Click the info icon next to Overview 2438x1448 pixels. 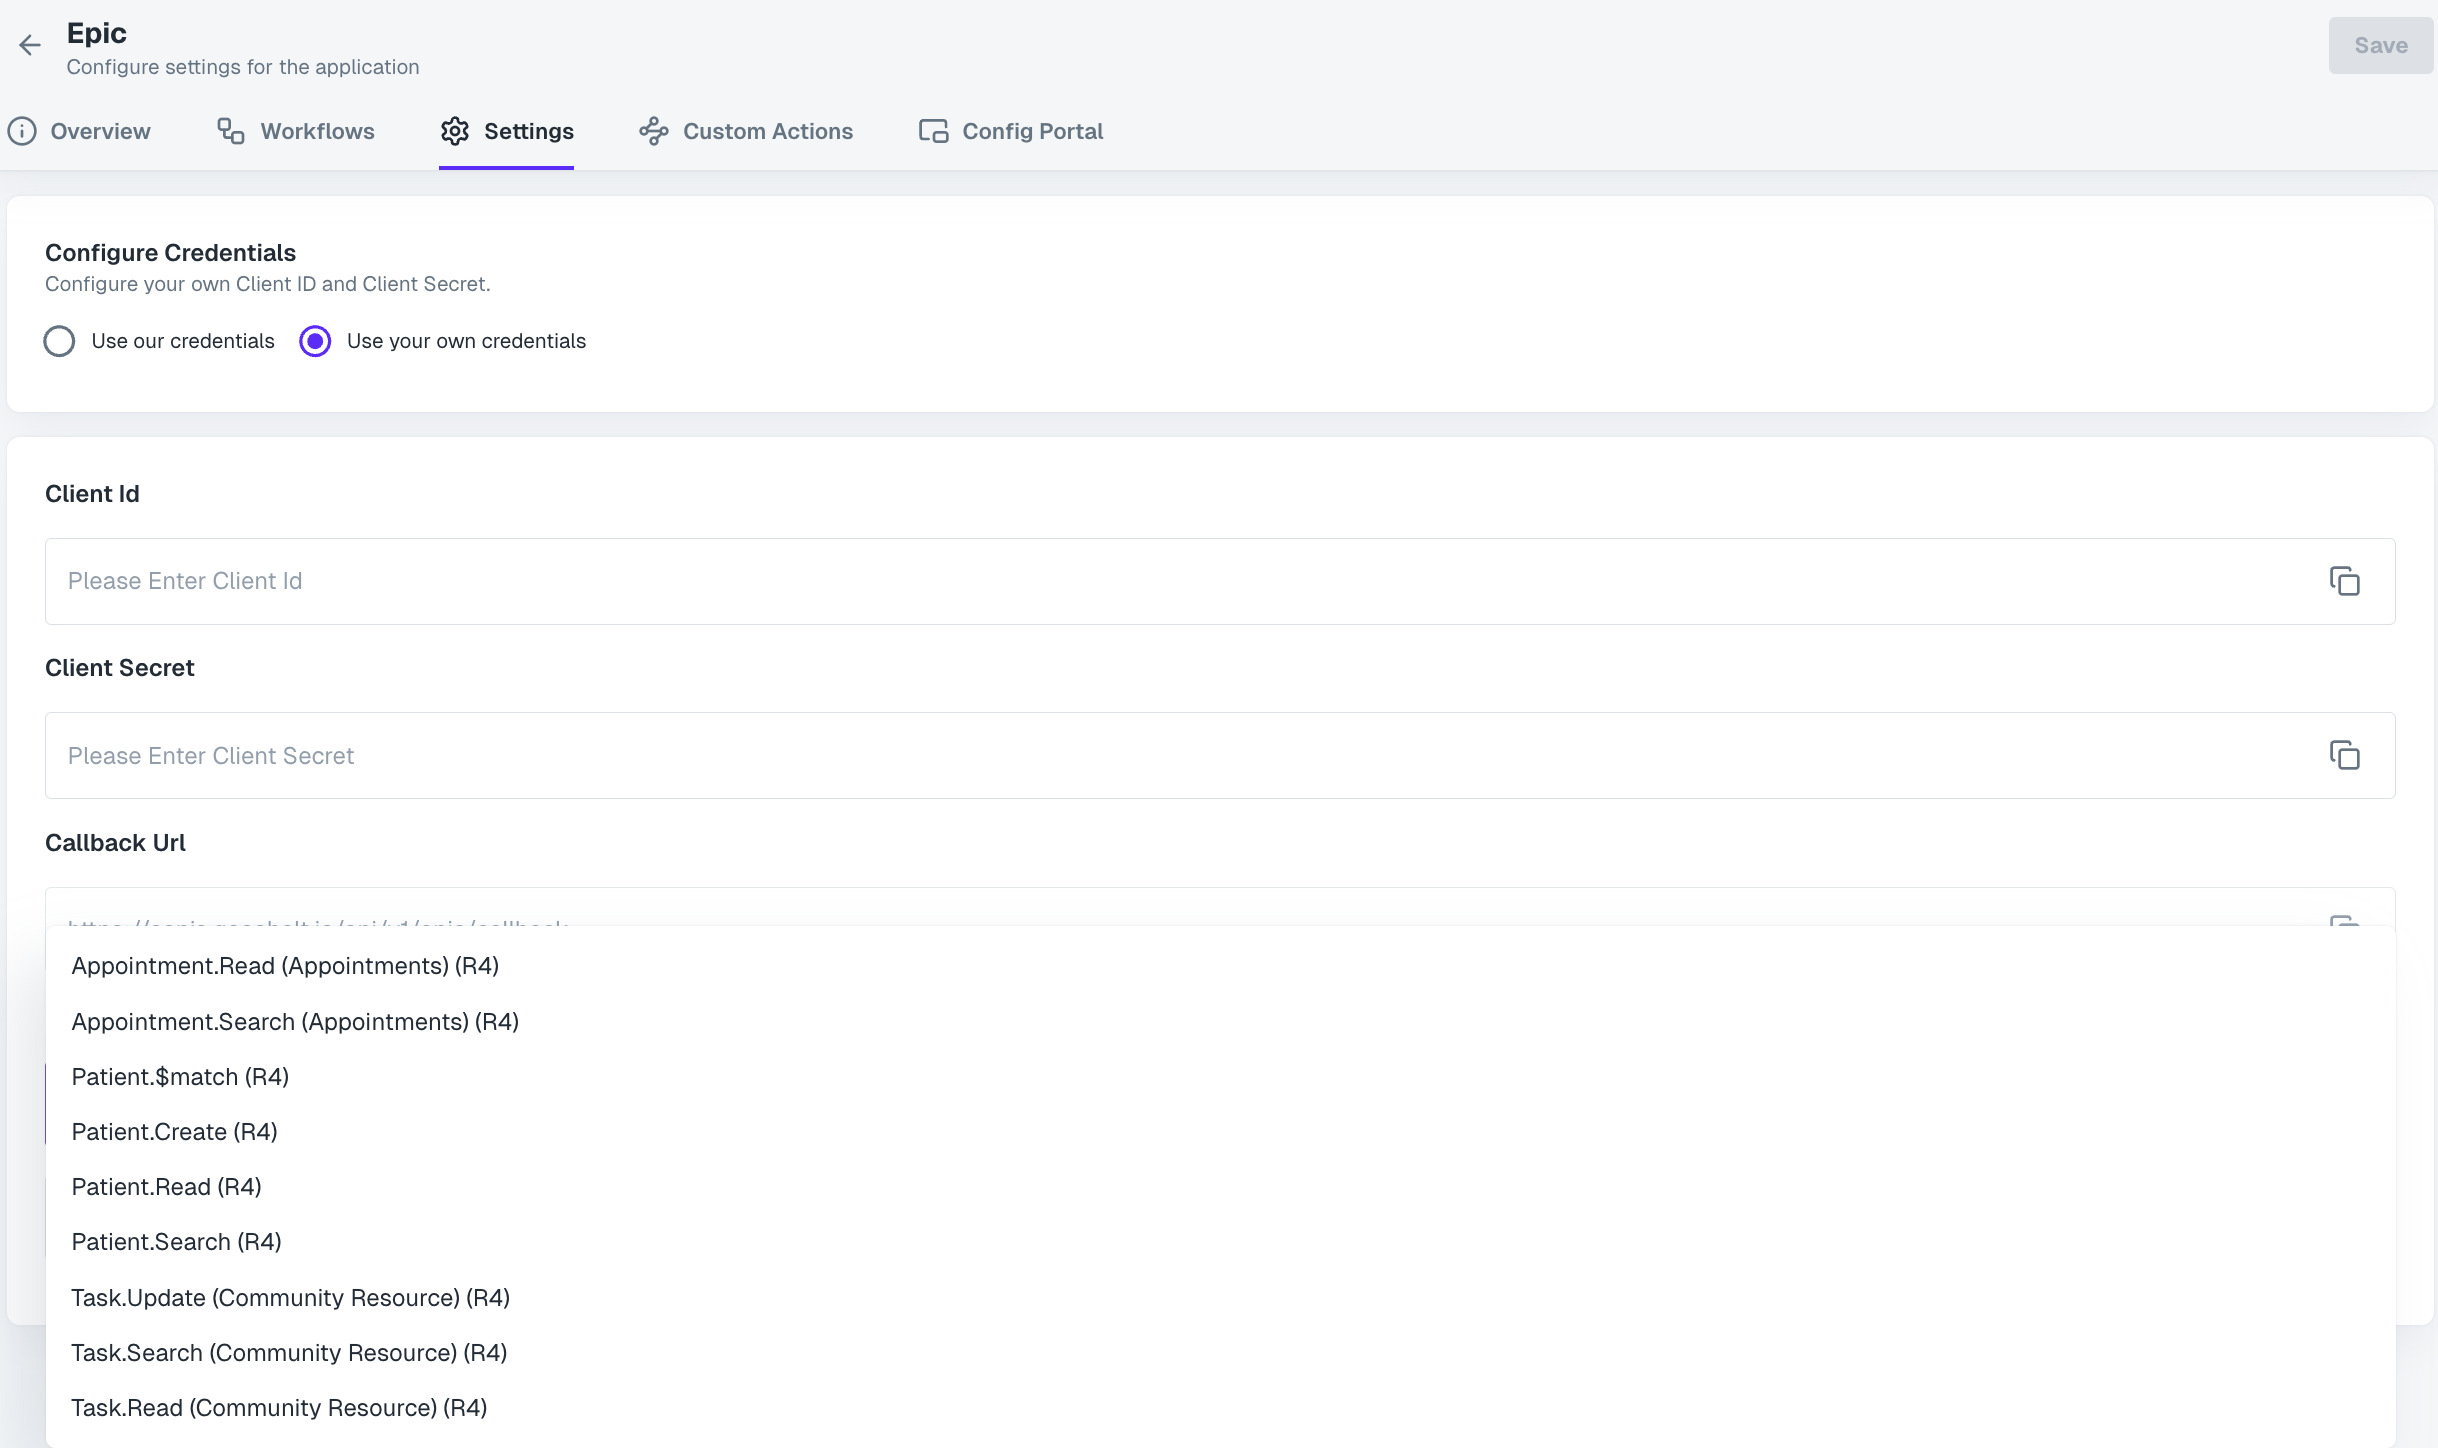22,131
